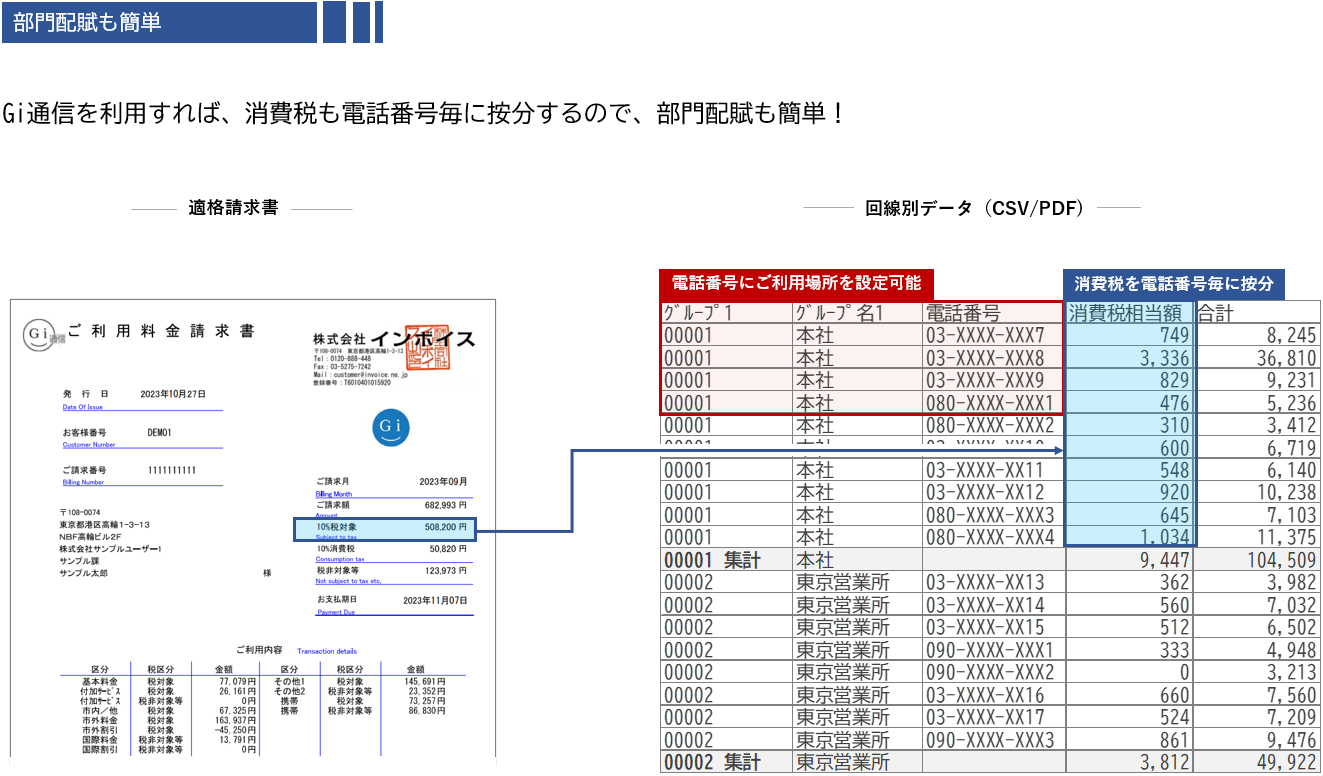The height and width of the screenshot is (776, 1323).
Task: Select the 部門配賦も簡単 heading banner
Action: point(159,22)
